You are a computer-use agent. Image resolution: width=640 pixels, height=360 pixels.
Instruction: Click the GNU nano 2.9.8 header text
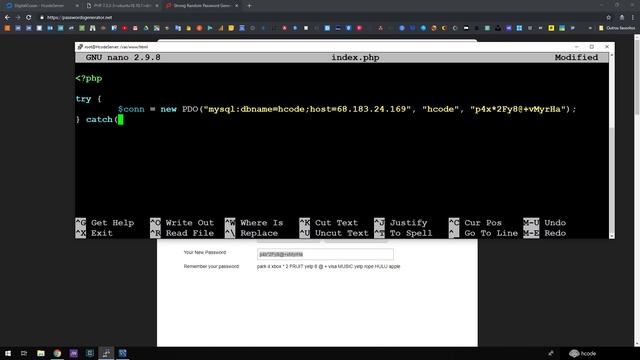[123, 58]
